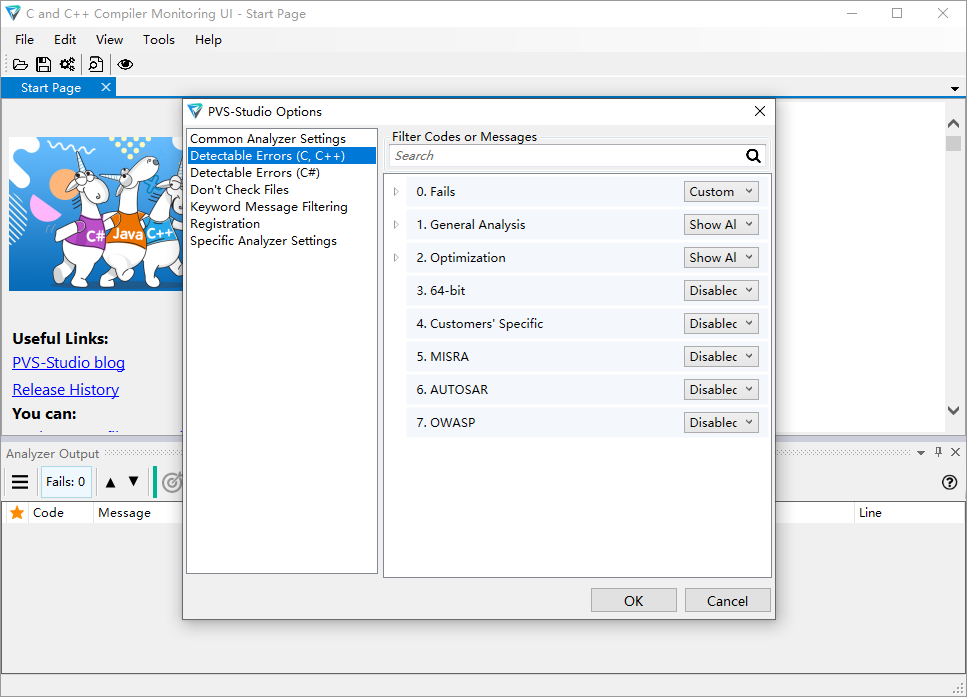This screenshot has height=697, width=967.
Task: Close the Analyzer Output panel
Action: coord(955,452)
